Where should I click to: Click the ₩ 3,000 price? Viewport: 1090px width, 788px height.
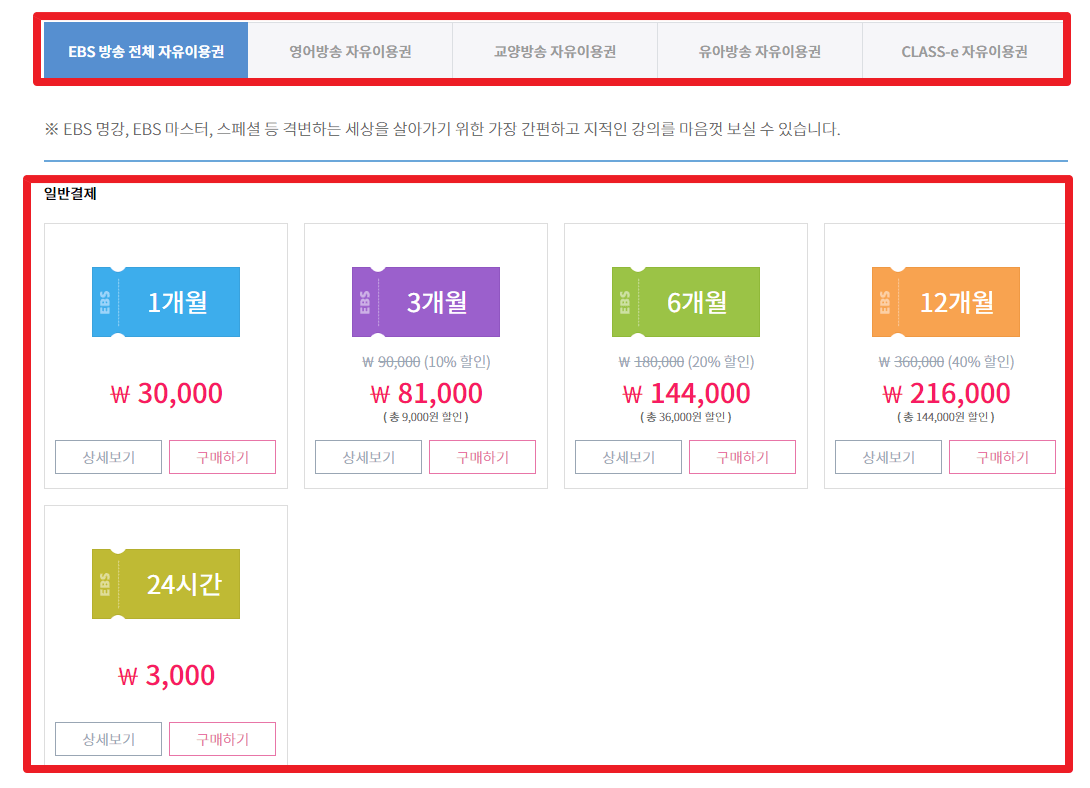coord(166,675)
